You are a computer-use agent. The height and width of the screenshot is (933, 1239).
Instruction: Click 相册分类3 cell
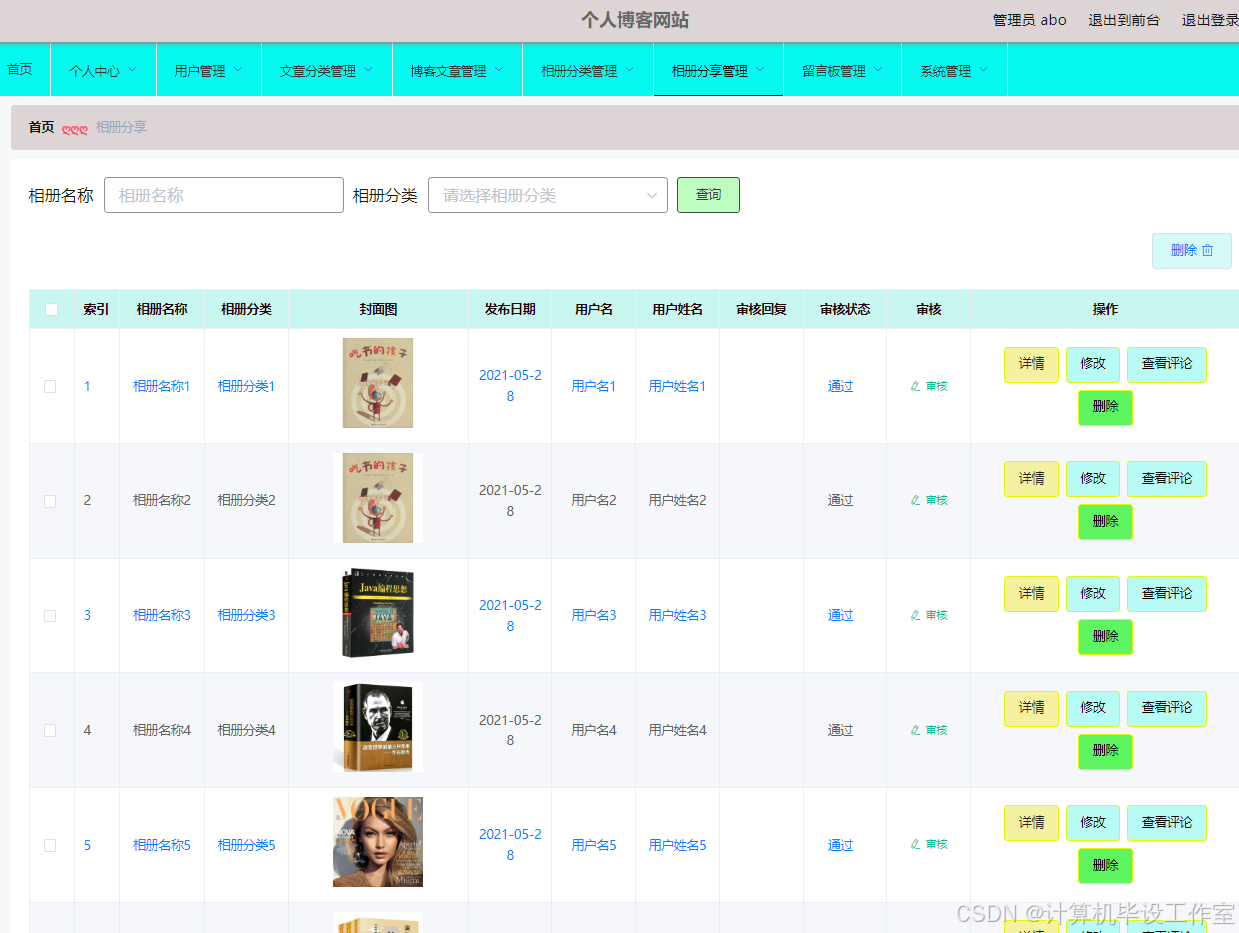tap(246, 615)
